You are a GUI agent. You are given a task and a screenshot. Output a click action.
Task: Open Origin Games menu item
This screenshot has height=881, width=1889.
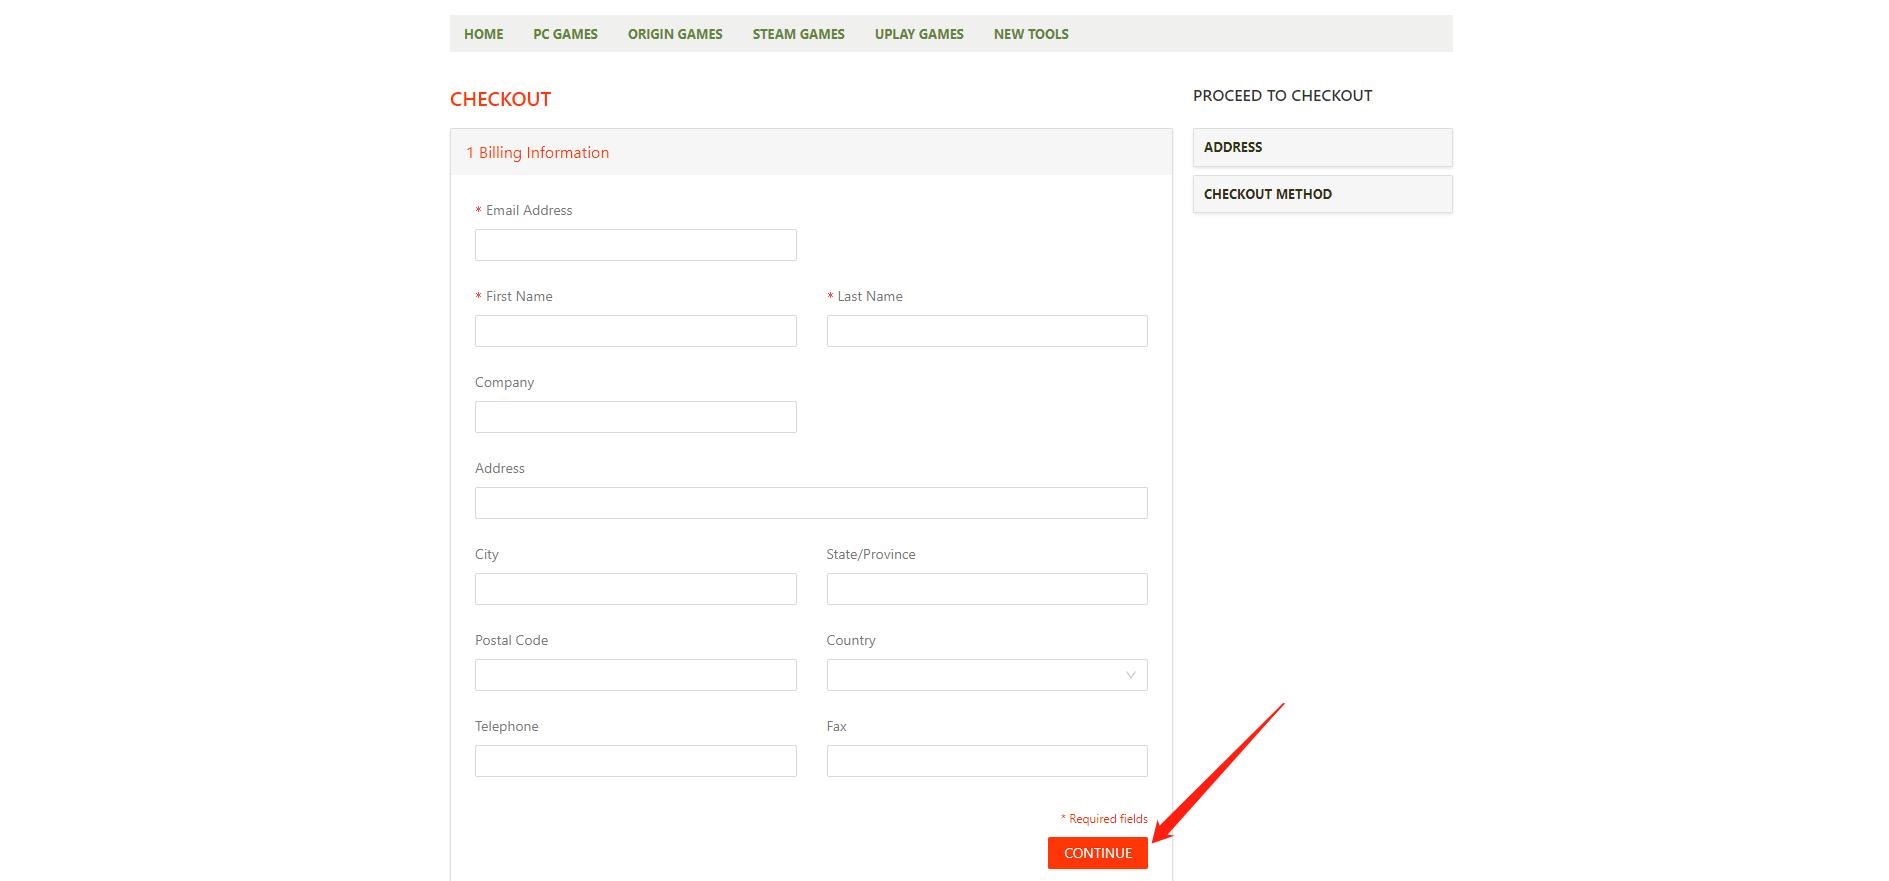(675, 34)
